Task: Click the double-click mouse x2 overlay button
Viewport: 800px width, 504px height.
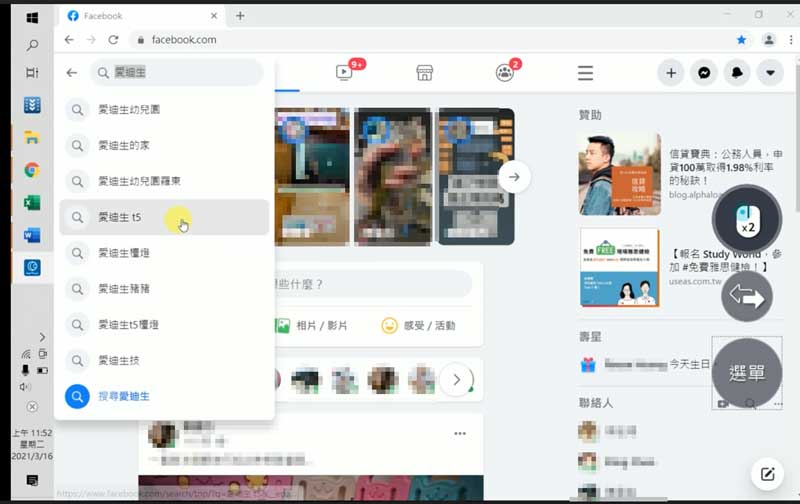Action: point(747,220)
